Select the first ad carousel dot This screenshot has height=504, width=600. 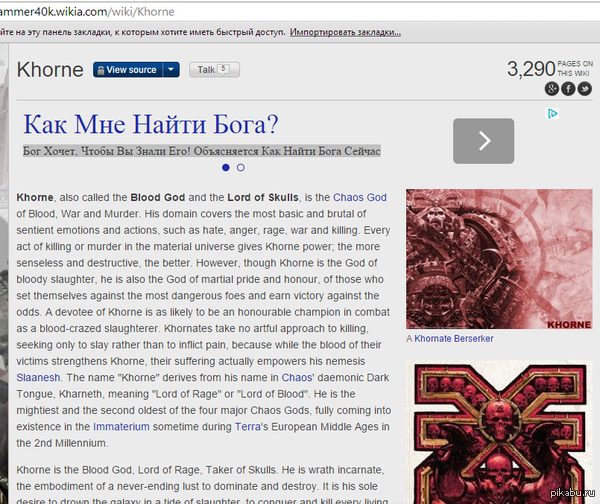(226, 167)
